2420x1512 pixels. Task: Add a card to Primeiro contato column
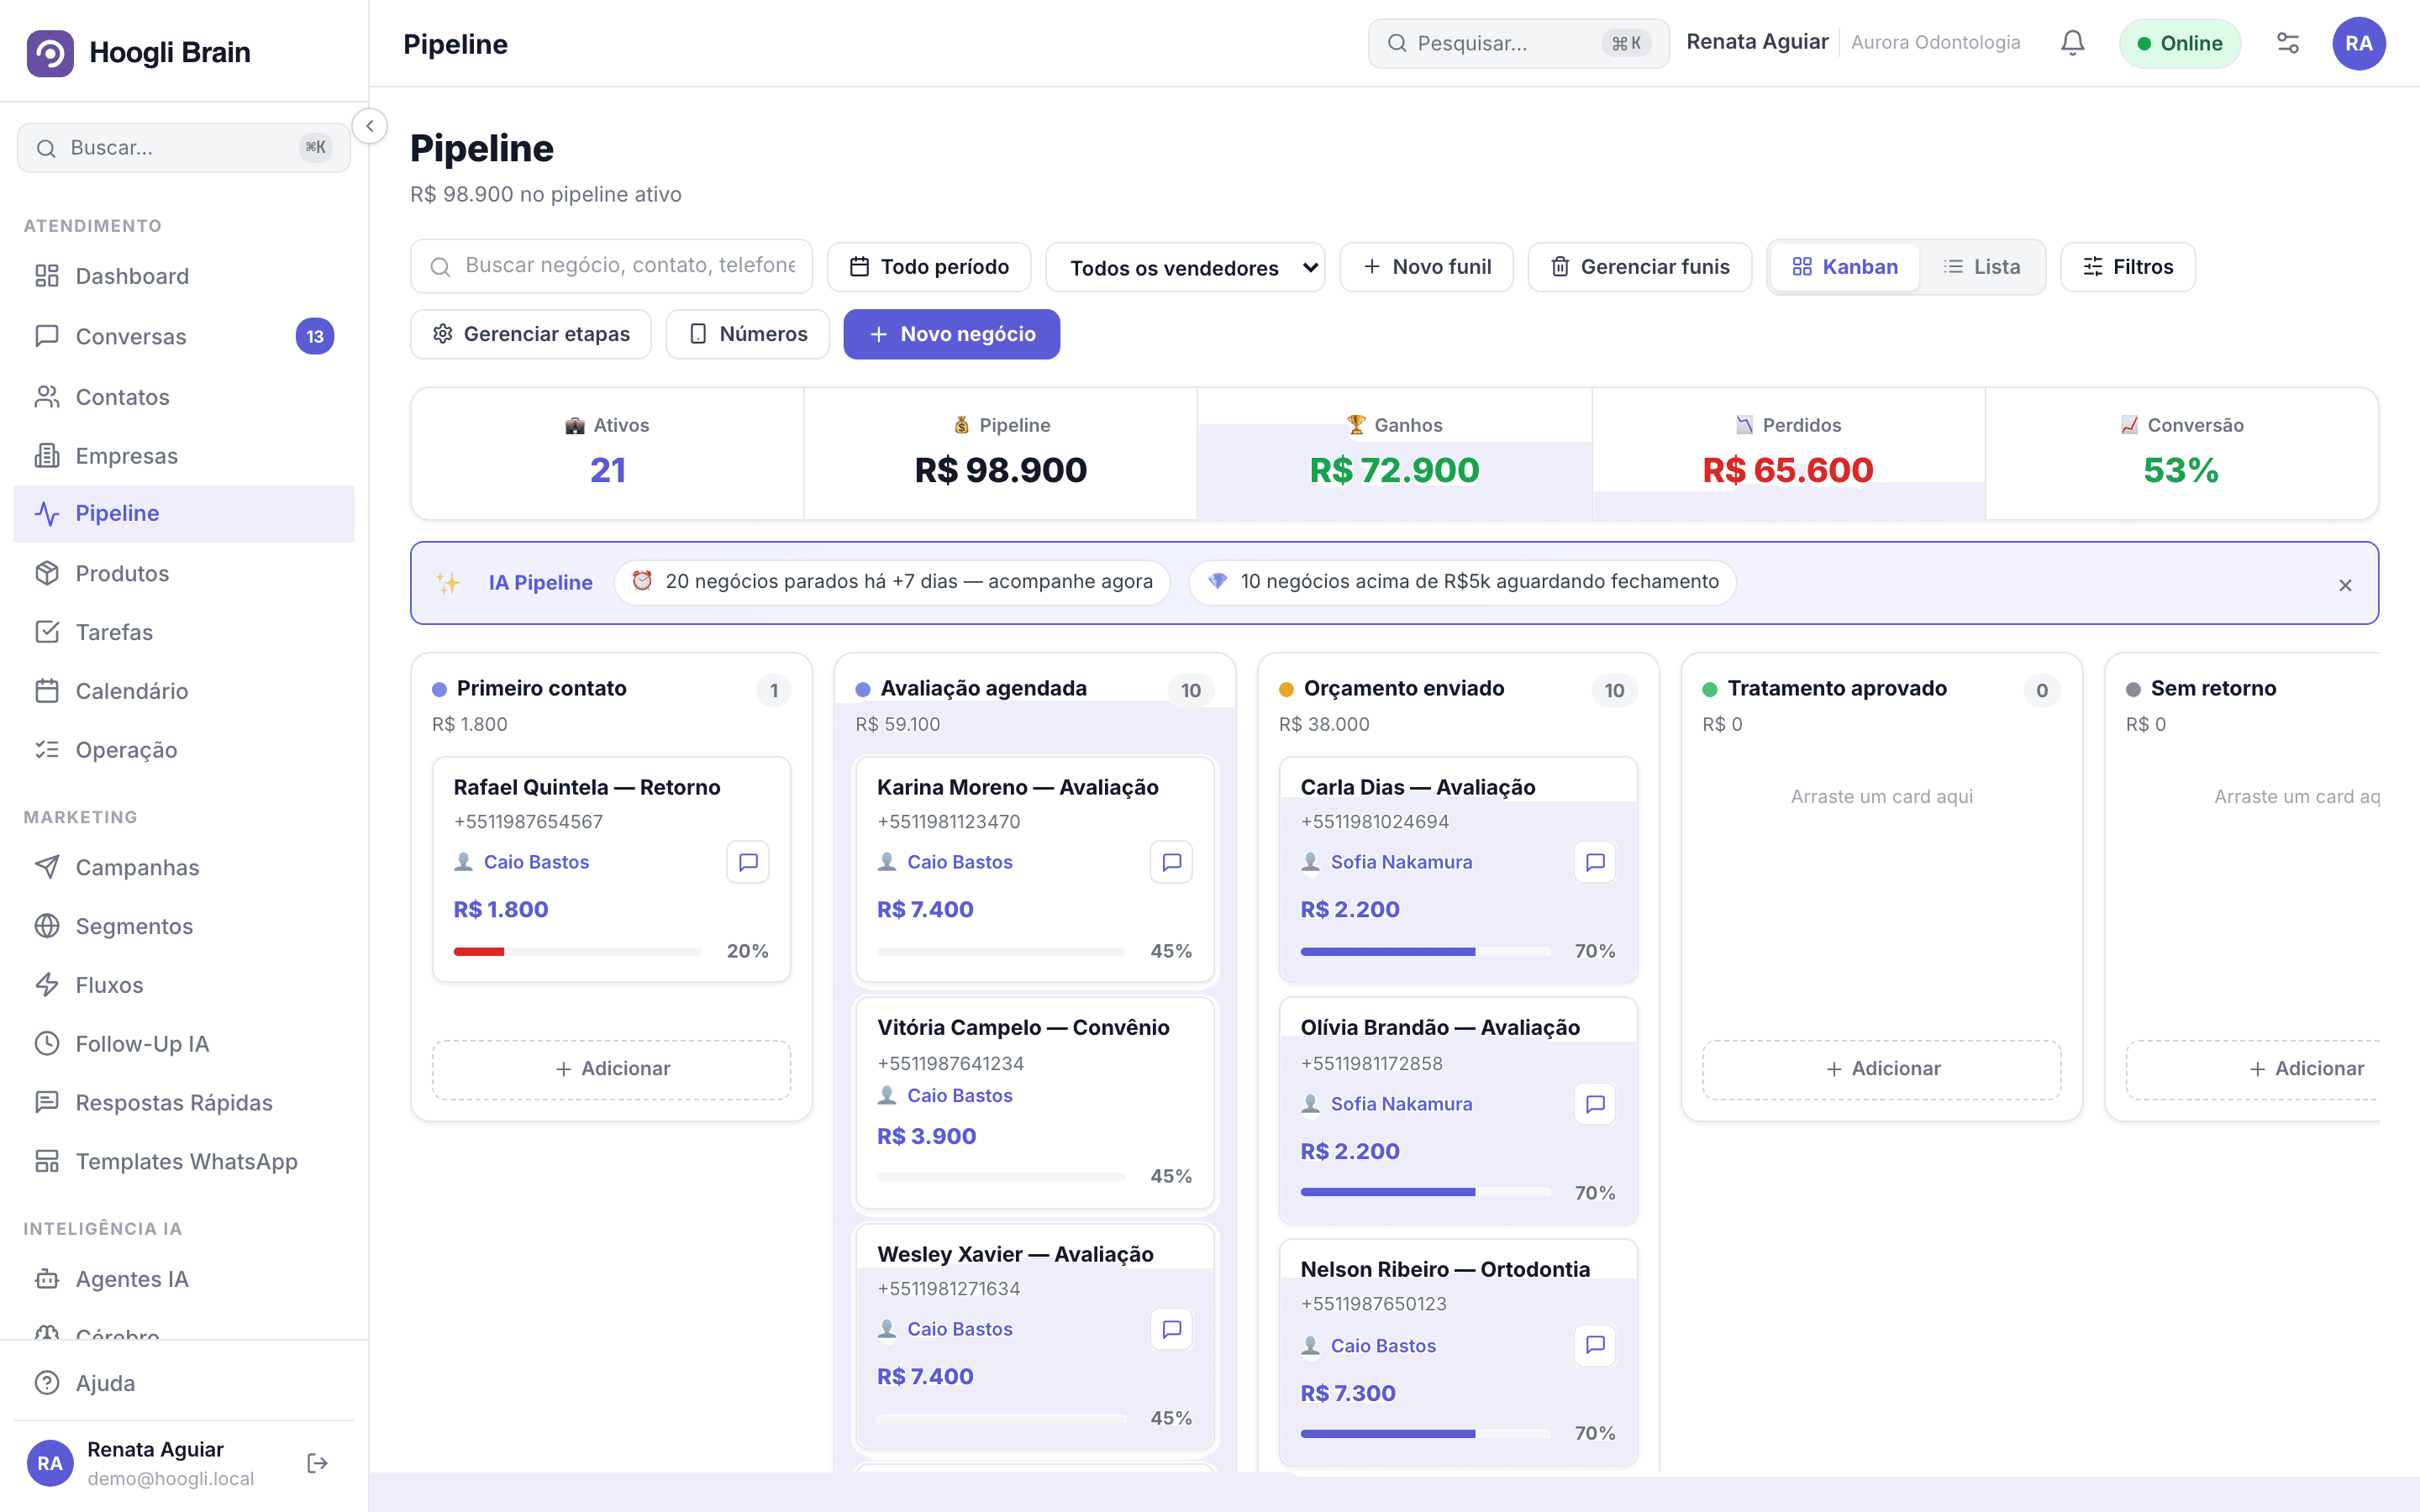click(611, 1069)
